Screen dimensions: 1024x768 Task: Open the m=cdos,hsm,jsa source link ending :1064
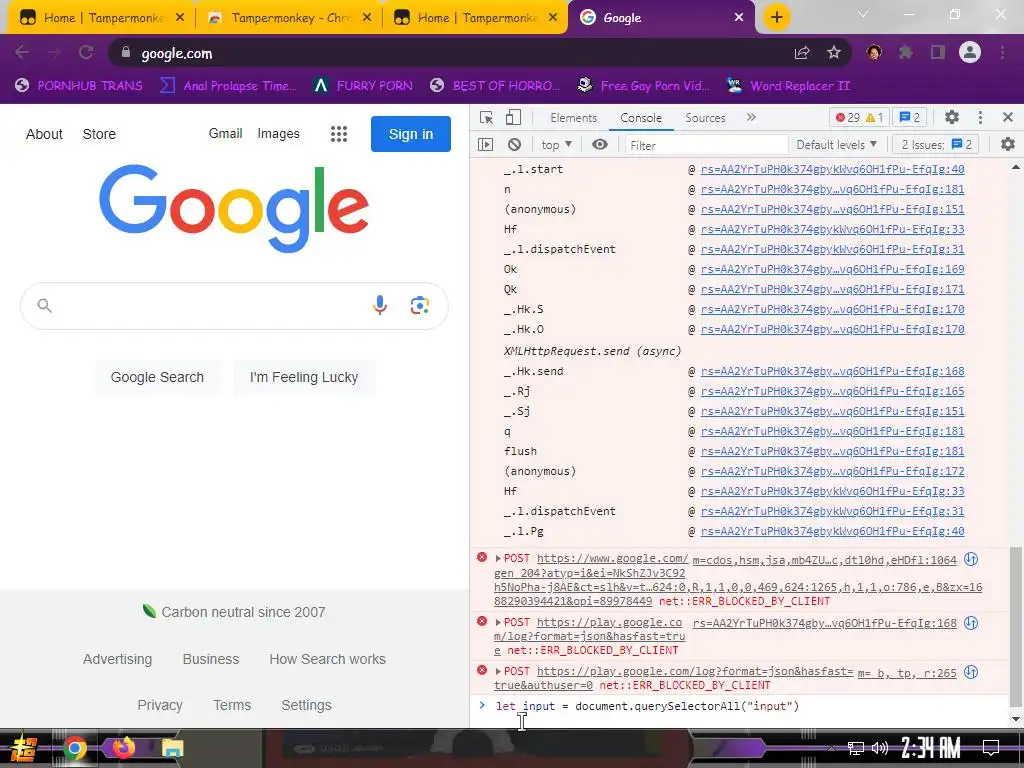(x=824, y=560)
